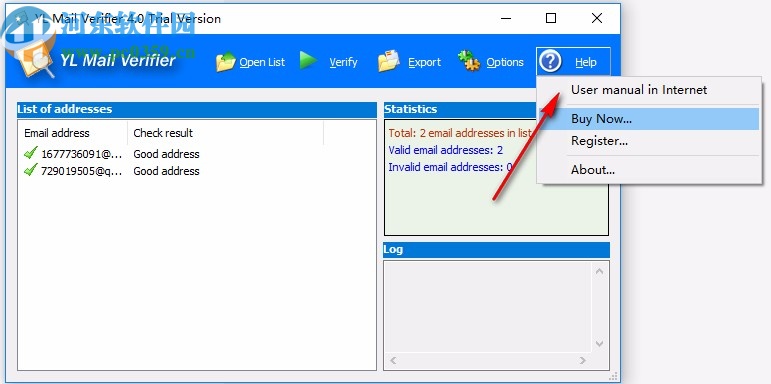The width and height of the screenshot is (771, 384).
Task: Open the Open List toolbar label
Action: click(x=262, y=62)
